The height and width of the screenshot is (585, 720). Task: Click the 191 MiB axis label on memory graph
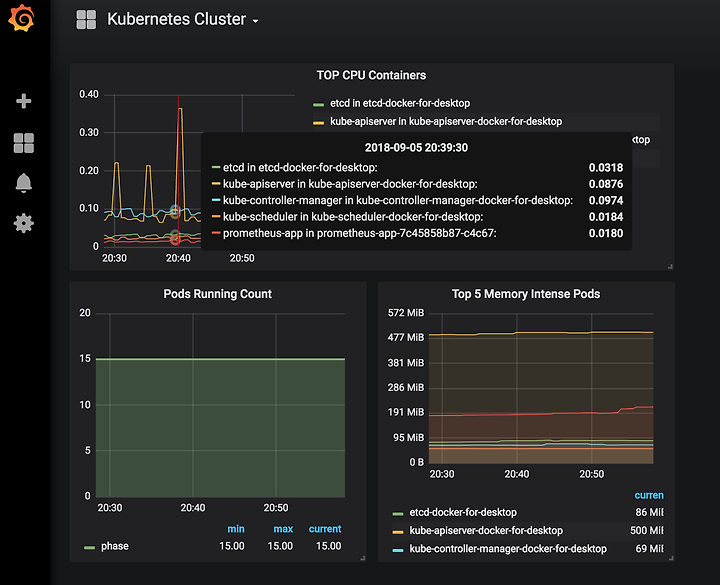coord(406,412)
